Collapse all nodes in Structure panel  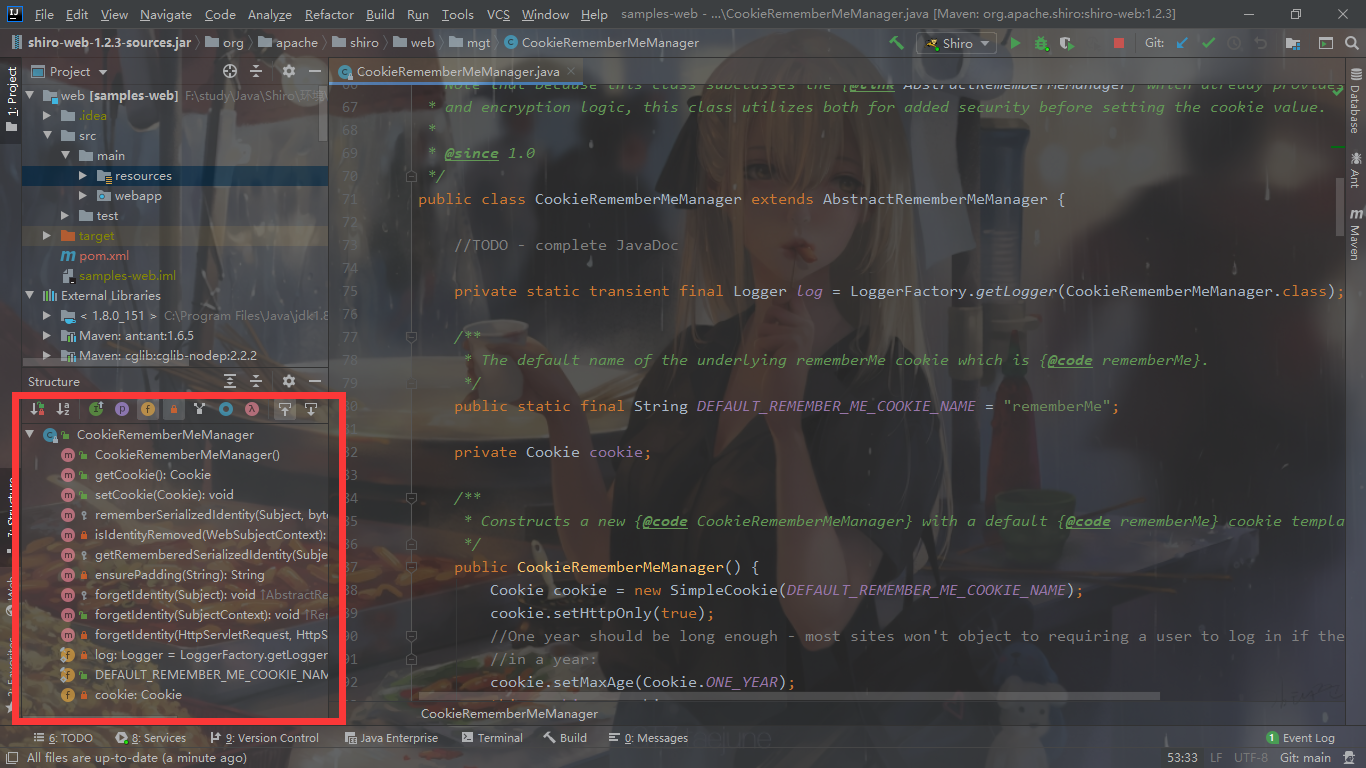(x=256, y=381)
